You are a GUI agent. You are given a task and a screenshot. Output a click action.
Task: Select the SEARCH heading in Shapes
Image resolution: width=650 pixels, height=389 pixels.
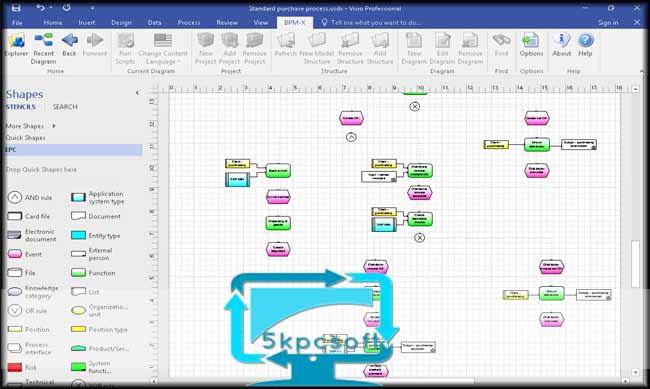65,107
